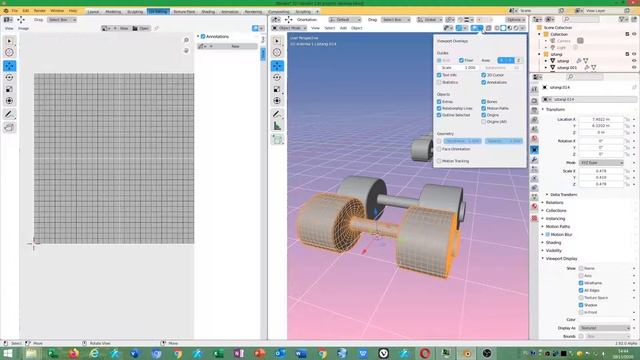640x360 pixels.
Task: Open the Object Mode dropdown
Action: coord(289,28)
